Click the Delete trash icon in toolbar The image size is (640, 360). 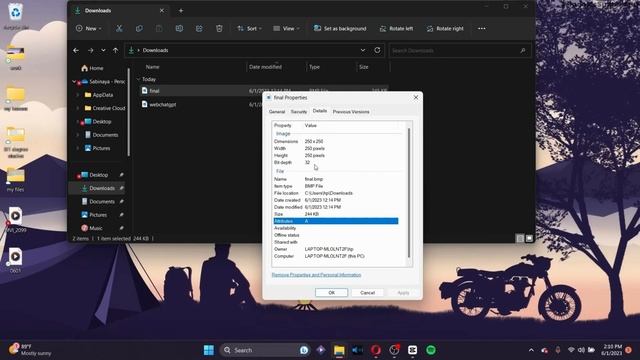219,29
